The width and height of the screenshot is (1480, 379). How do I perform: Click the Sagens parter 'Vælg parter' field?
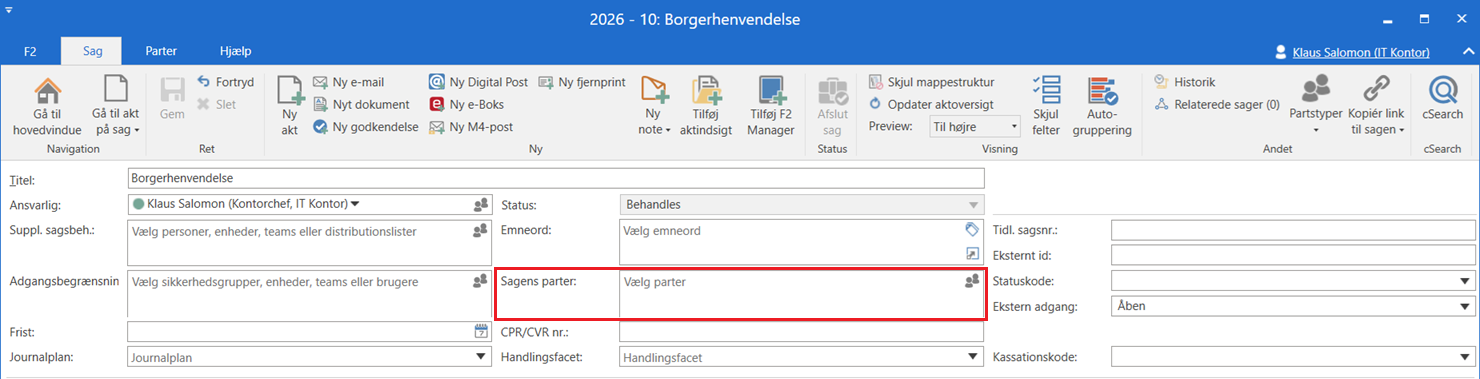802,294
